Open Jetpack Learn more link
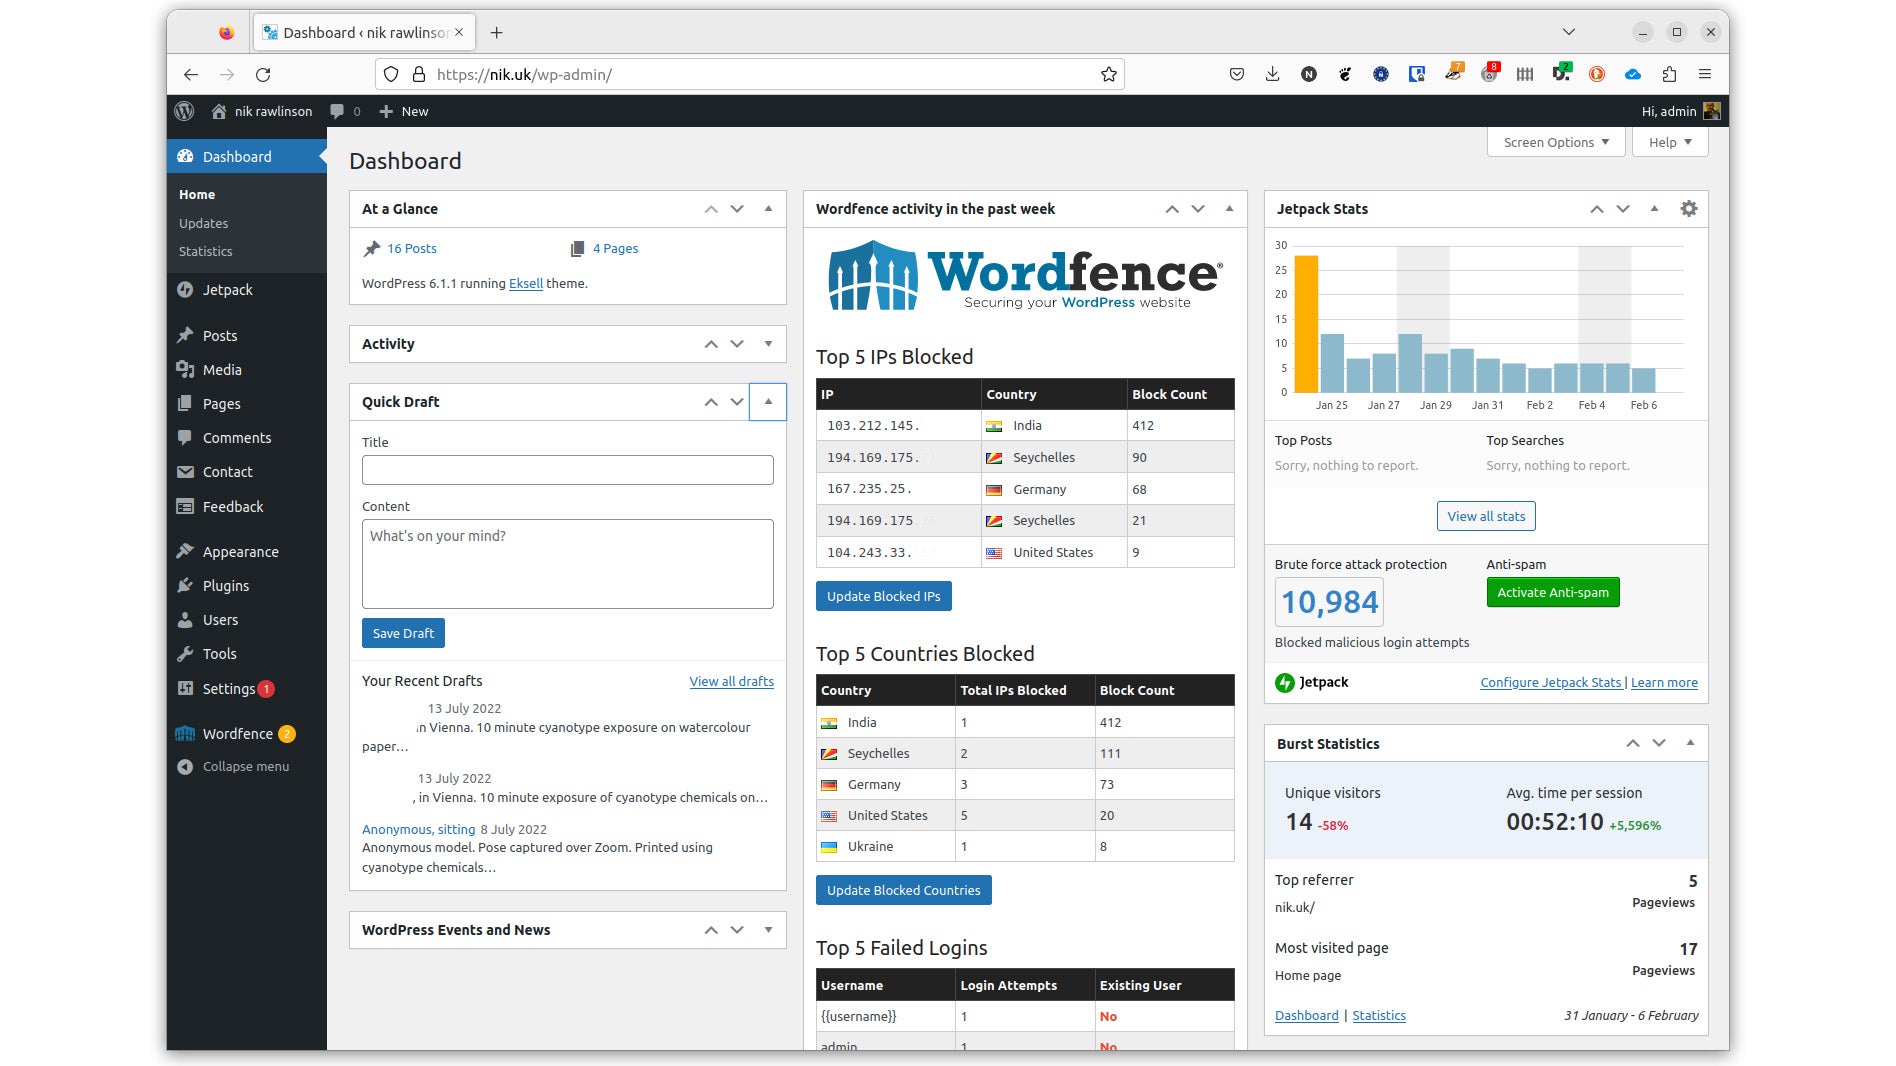1896x1066 pixels. pyautogui.click(x=1664, y=683)
